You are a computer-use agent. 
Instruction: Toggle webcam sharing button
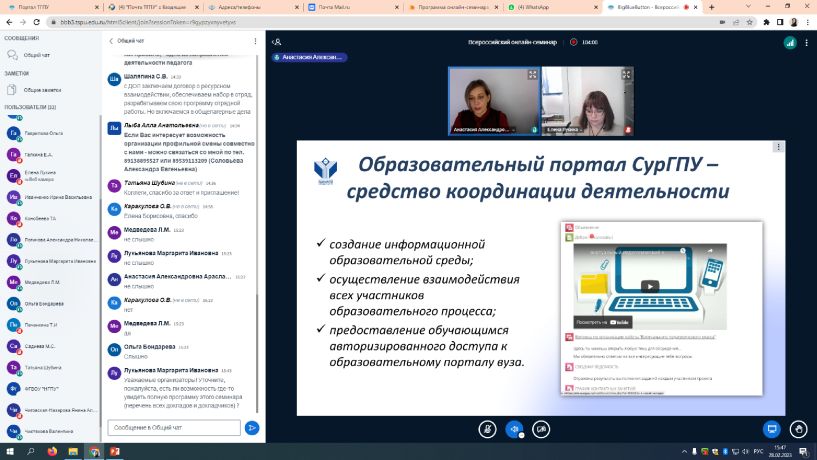point(541,429)
